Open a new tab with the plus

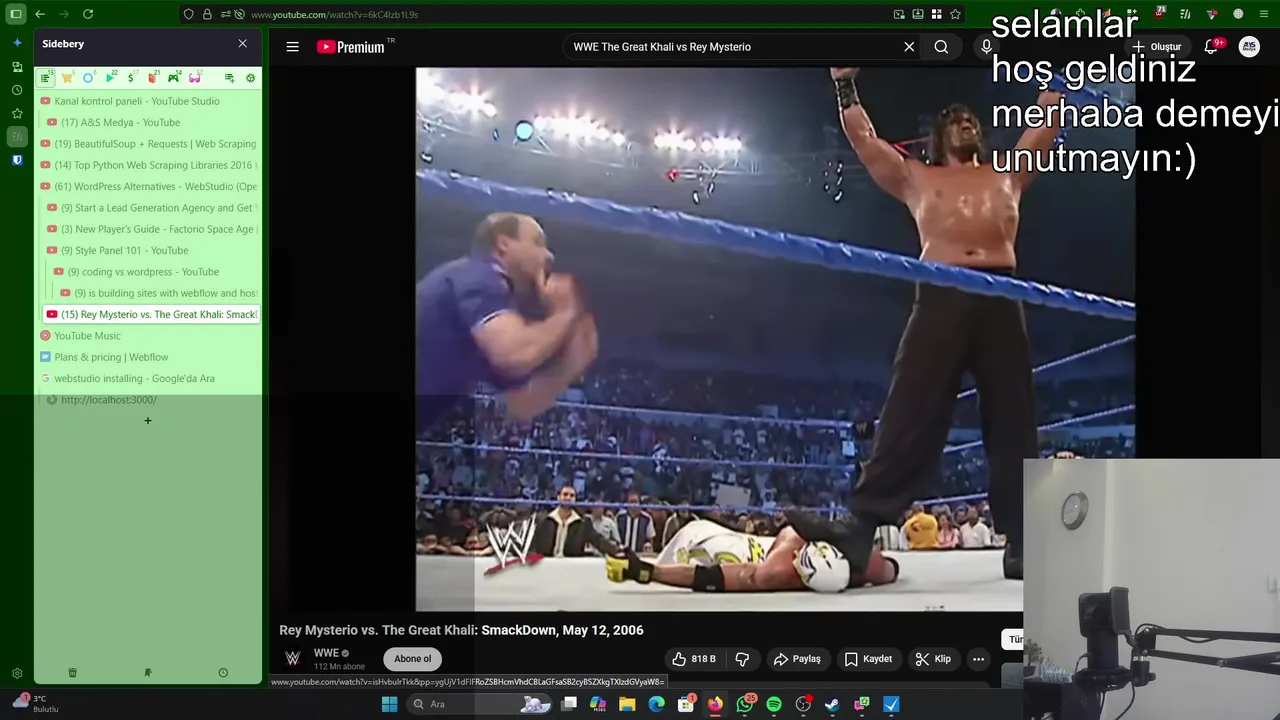[148, 421]
